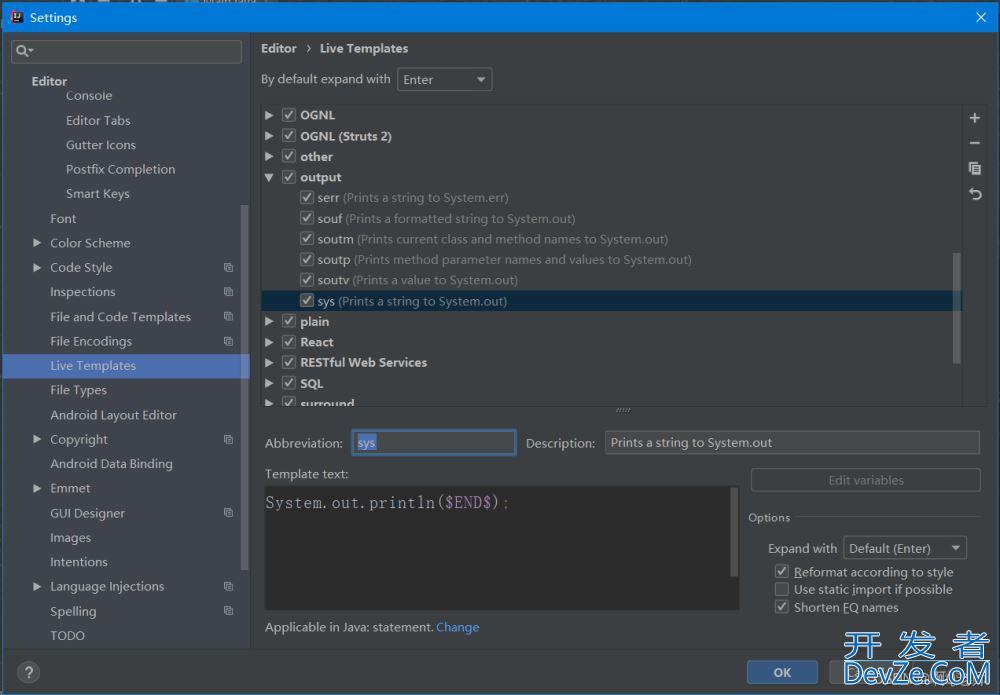Select the soutp template row
Screen dimensions: 1000x695
coord(611,260)
